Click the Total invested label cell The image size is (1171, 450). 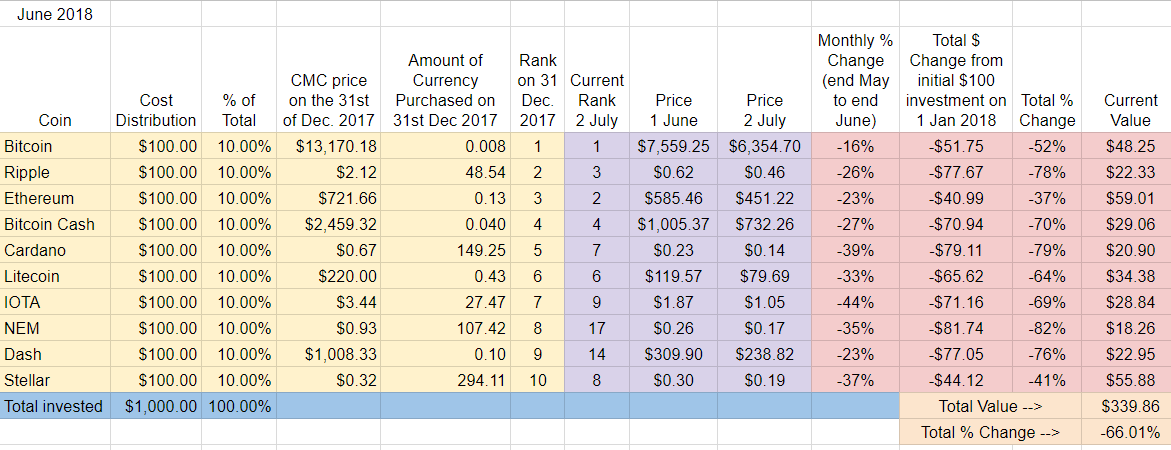[55, 407]
